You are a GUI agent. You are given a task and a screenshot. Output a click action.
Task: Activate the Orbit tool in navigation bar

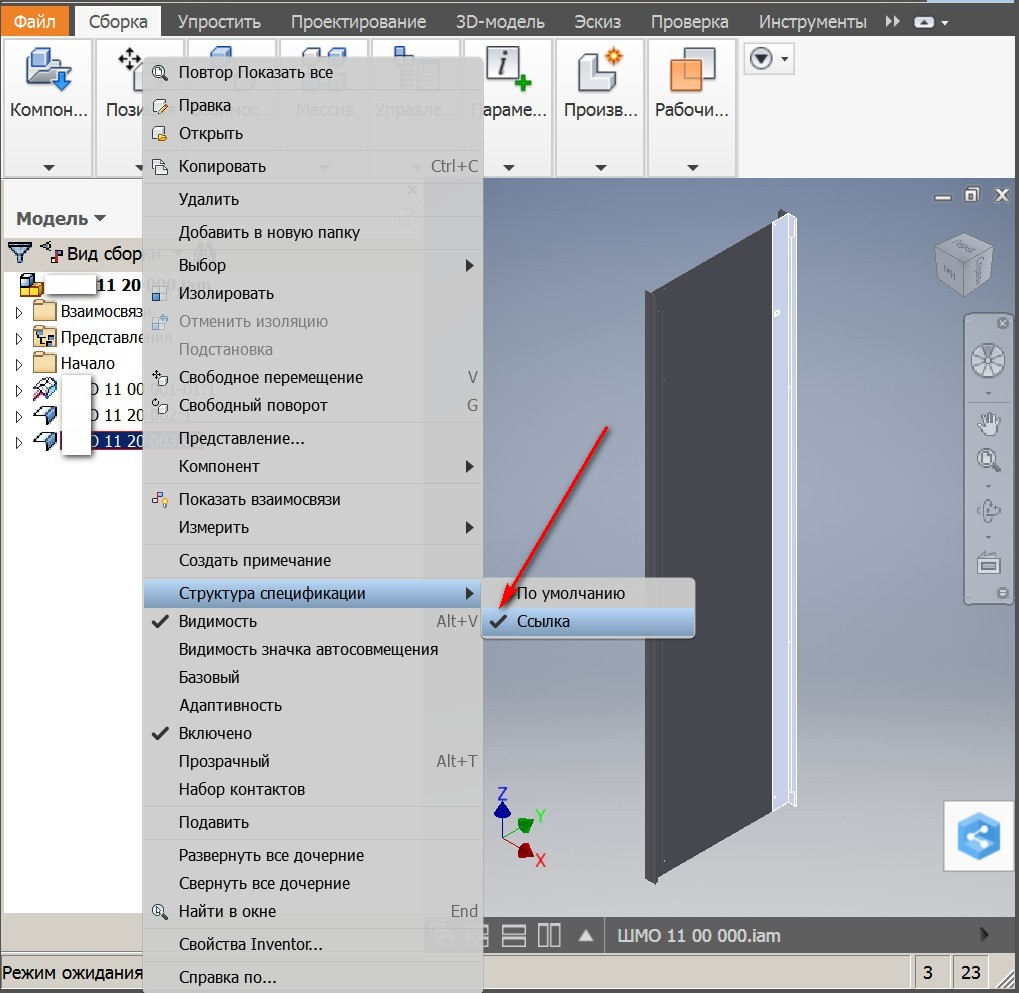[x=988, y=511]
